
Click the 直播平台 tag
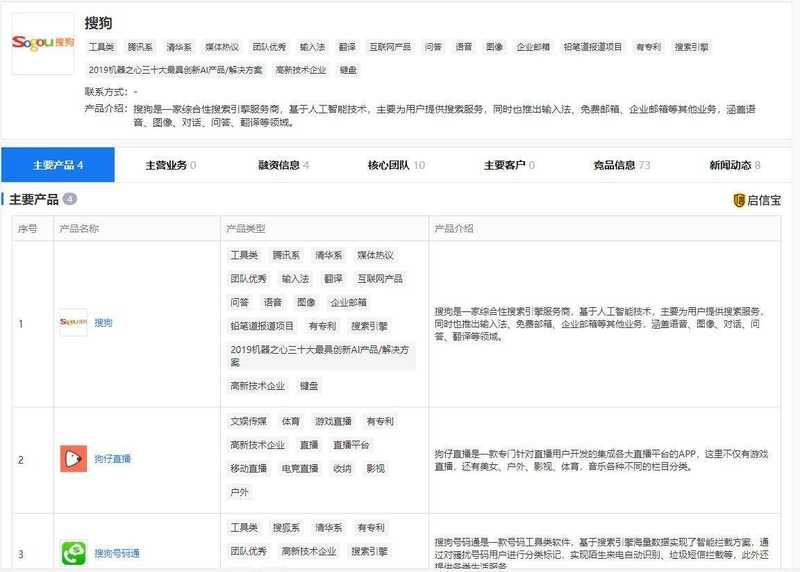(x=351, y=445)
